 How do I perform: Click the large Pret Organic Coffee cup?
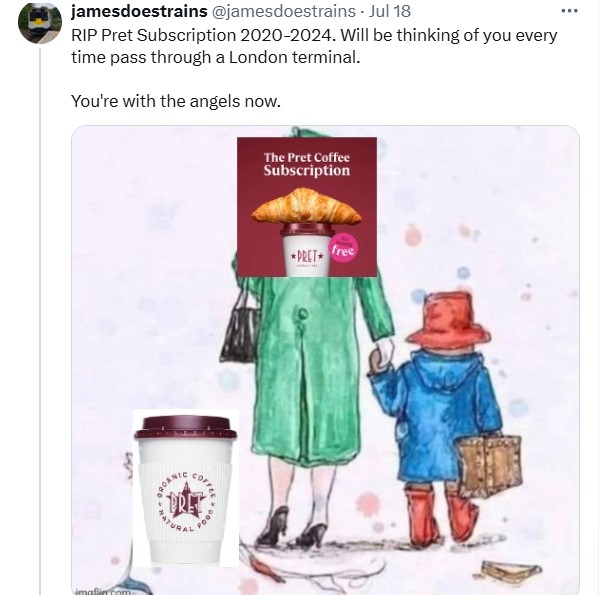pos(185,488)
